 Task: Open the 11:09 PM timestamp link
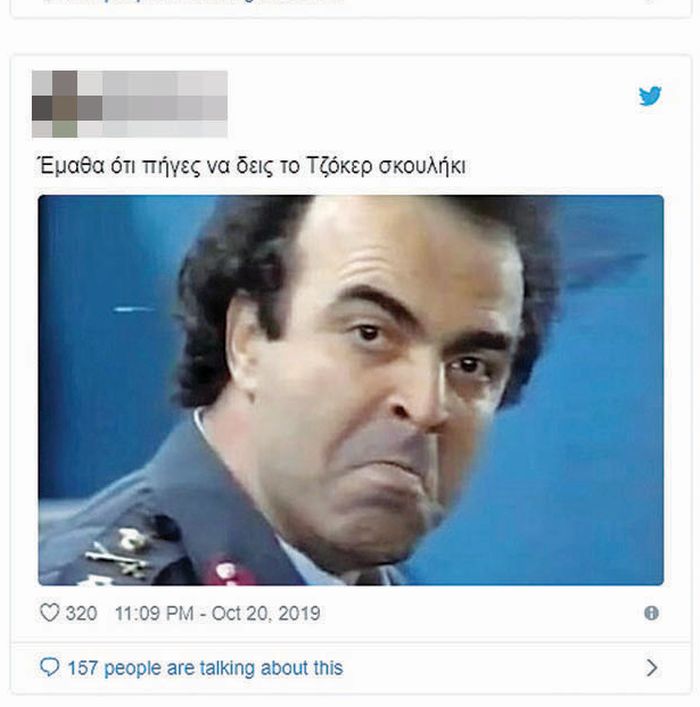pos(154,613)
